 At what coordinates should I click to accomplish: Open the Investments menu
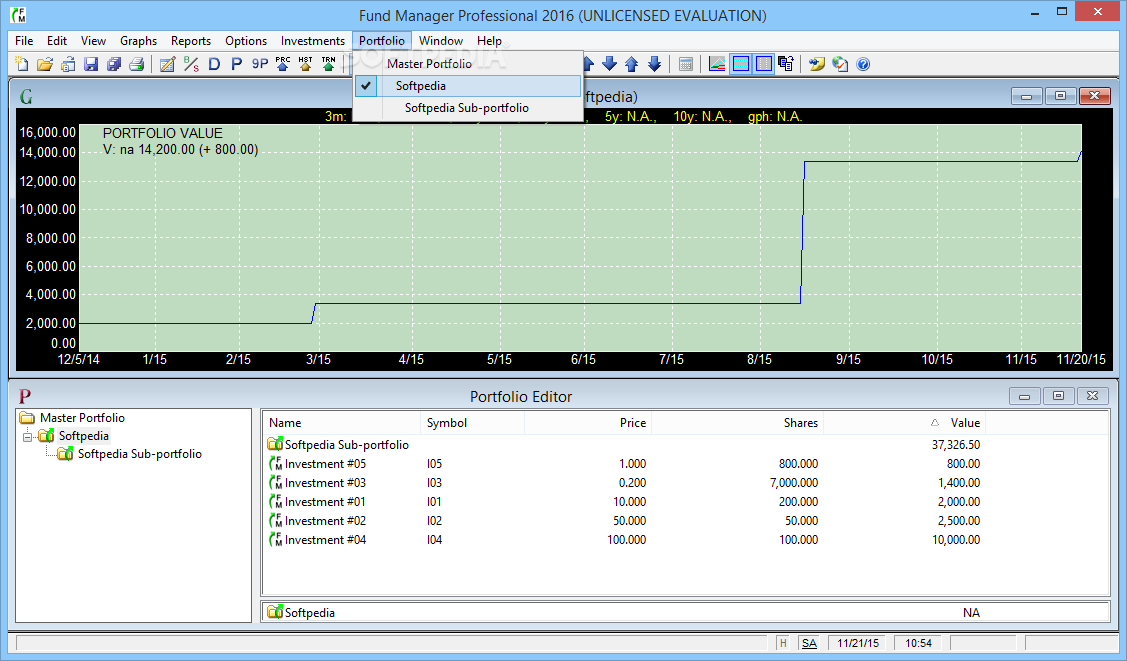click(313, 41)
